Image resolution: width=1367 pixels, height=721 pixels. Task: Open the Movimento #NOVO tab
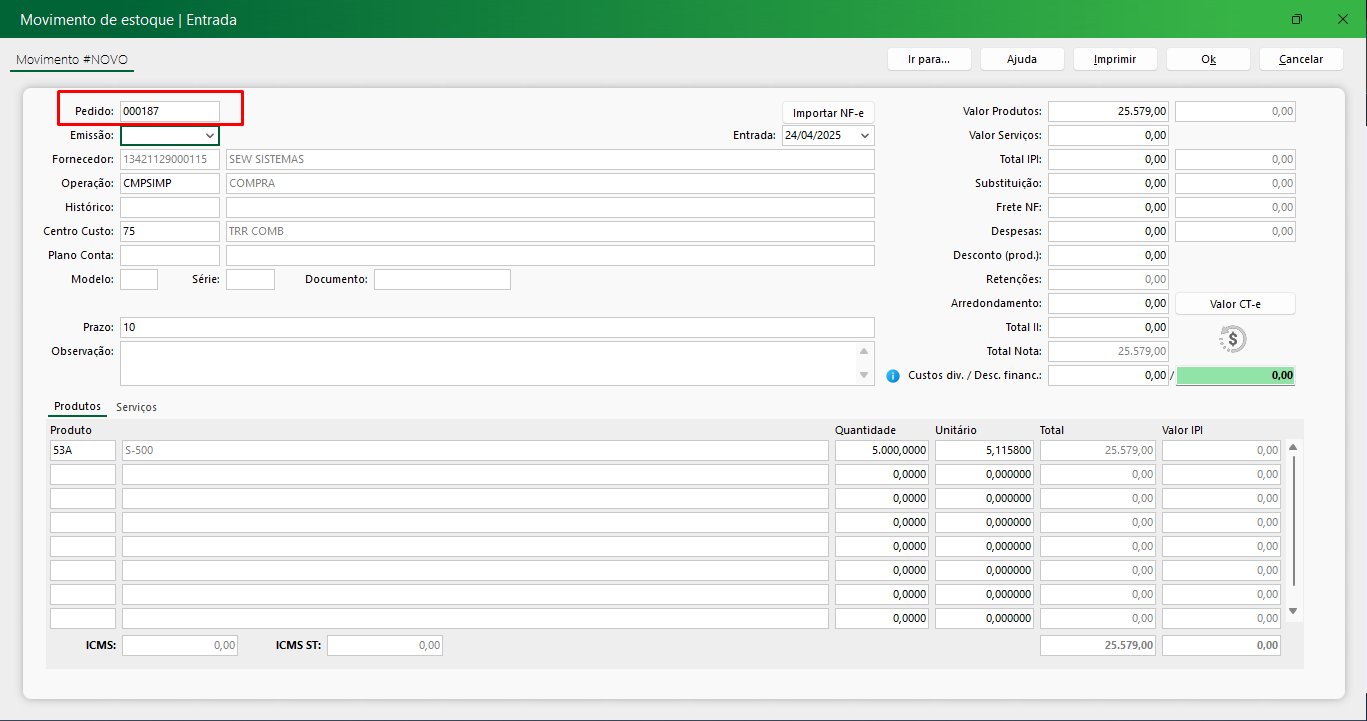[72, 60]
